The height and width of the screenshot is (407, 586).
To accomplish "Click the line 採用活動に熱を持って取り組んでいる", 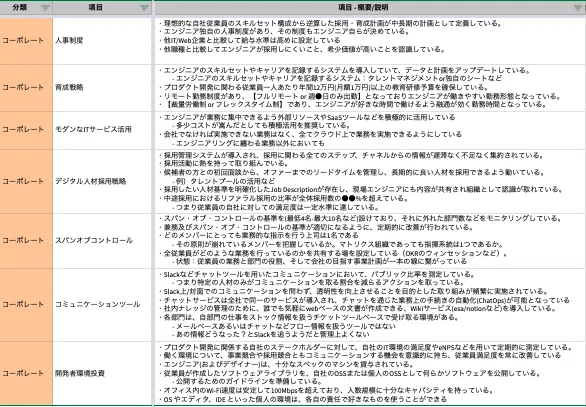I will pyautogui.click(x=223, y=164).
